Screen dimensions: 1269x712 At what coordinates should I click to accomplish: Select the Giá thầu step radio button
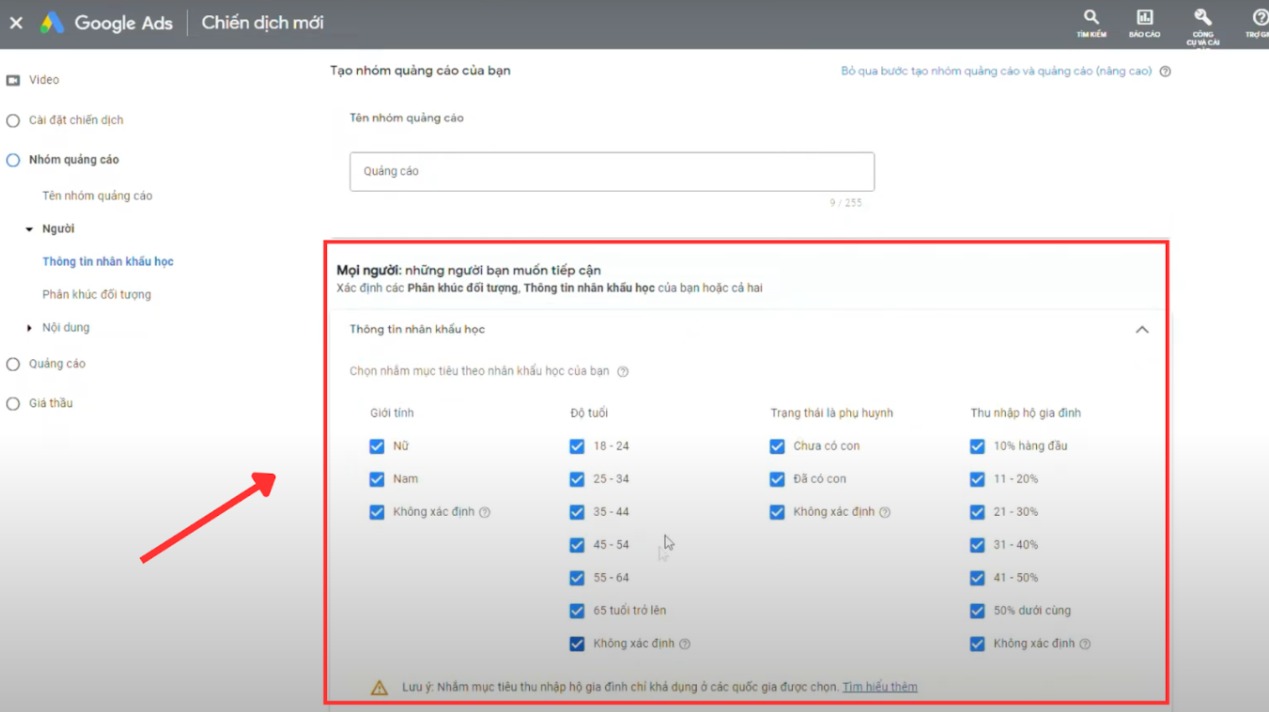tap(14, 403)
